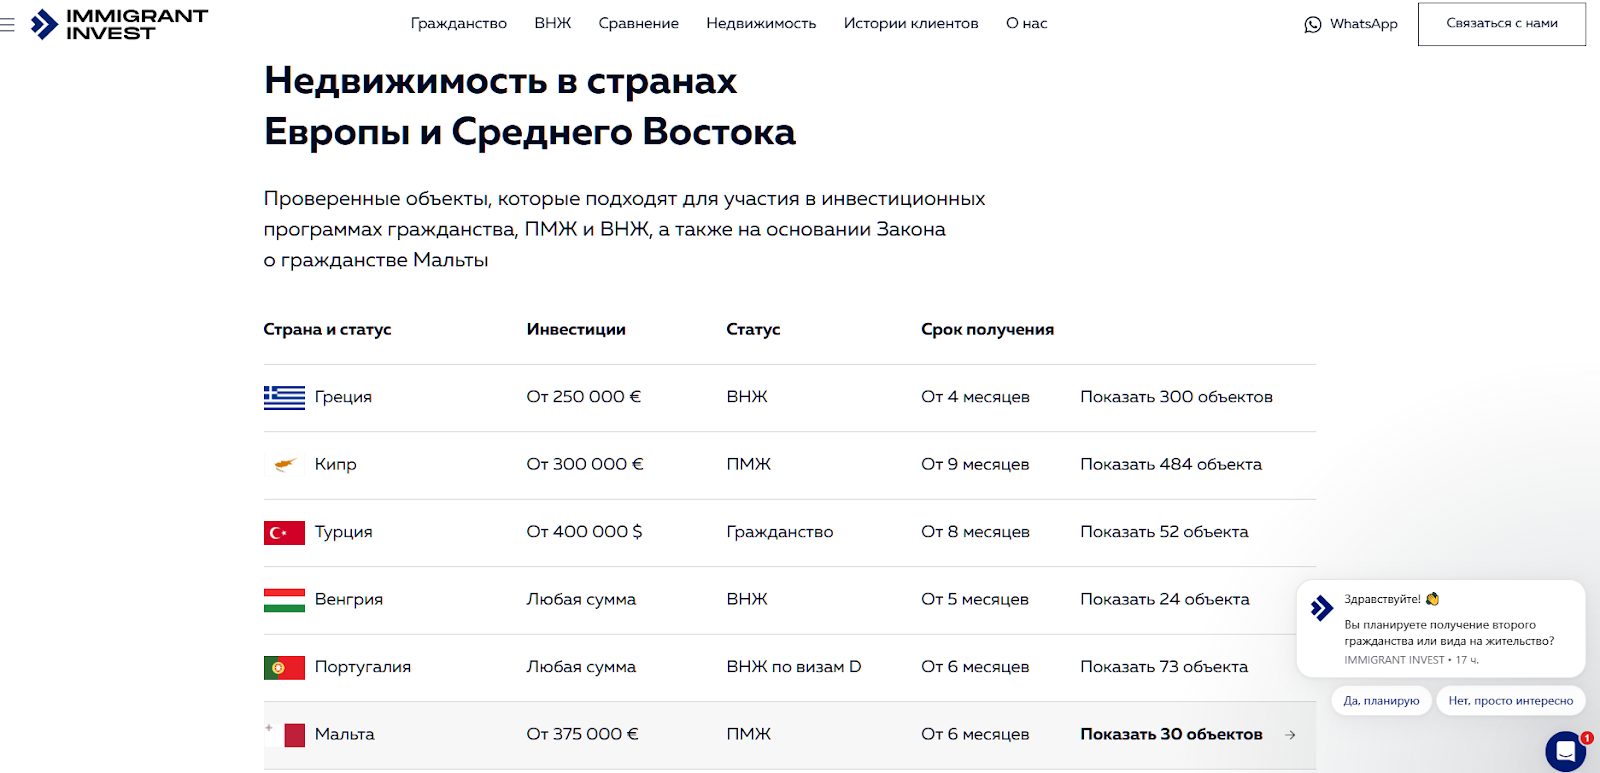Click the Greece flag icon
This screenshot has height=773, width=1600.
tap(284, 397)
